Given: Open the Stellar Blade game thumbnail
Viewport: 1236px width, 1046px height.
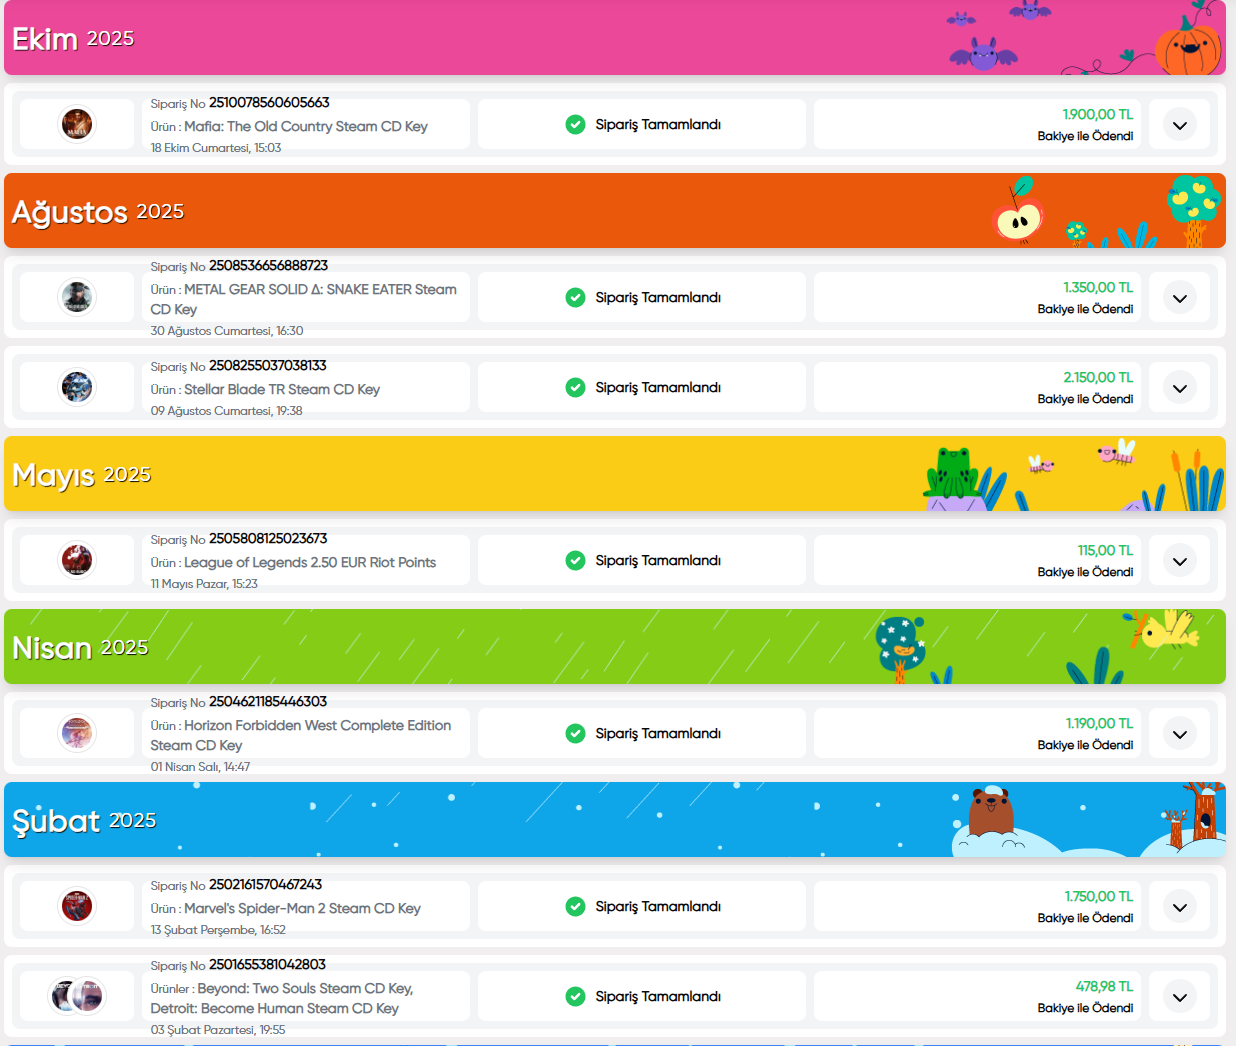Looking at the screenshot, I should [77, 387].
